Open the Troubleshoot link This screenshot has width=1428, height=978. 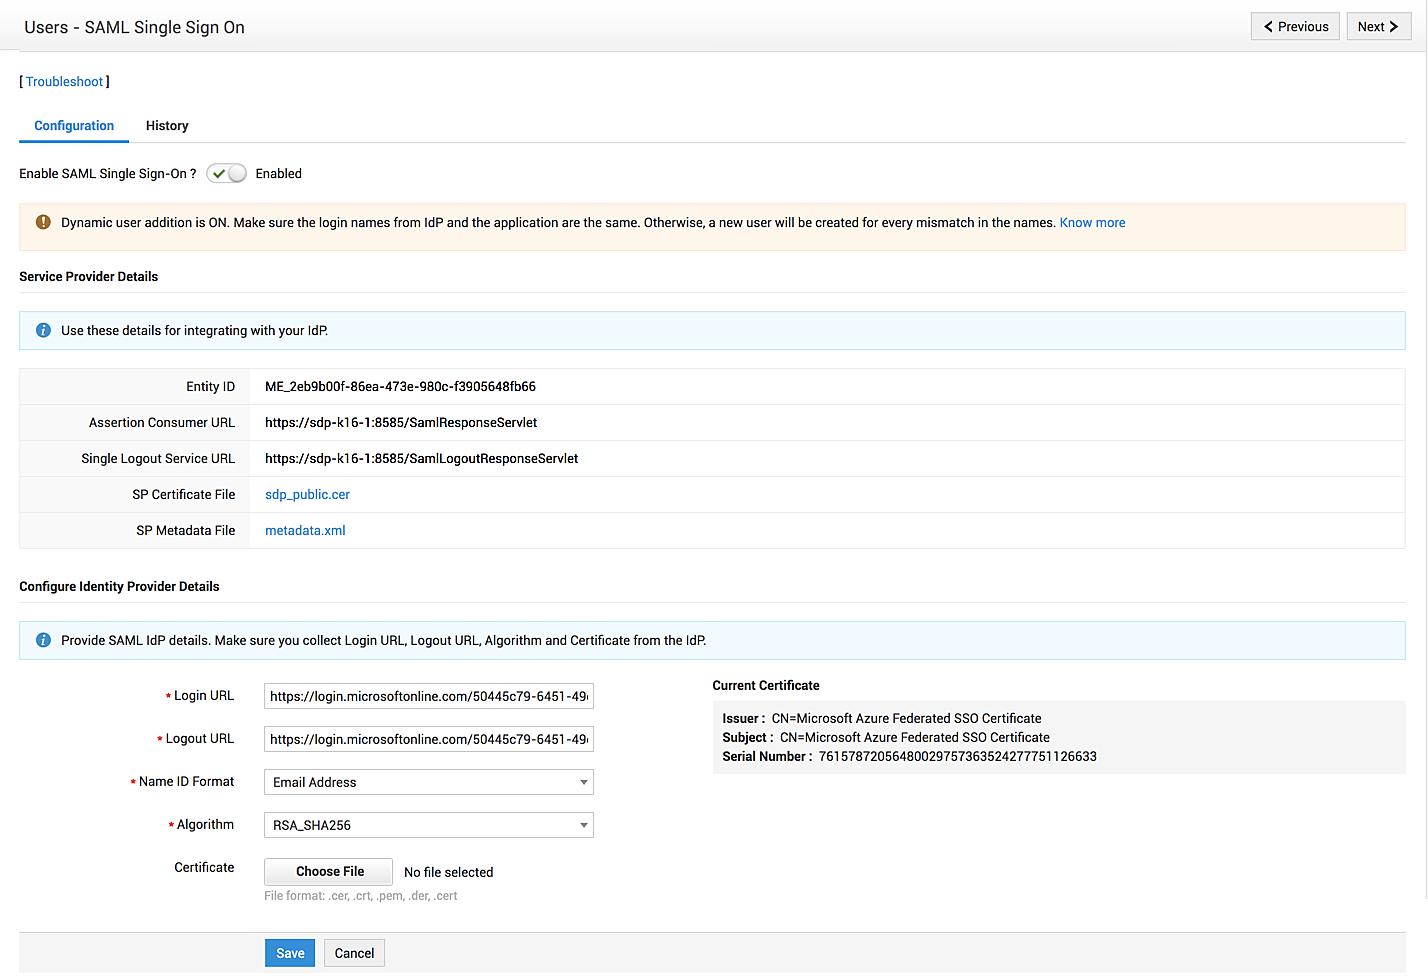coord(64,82)
